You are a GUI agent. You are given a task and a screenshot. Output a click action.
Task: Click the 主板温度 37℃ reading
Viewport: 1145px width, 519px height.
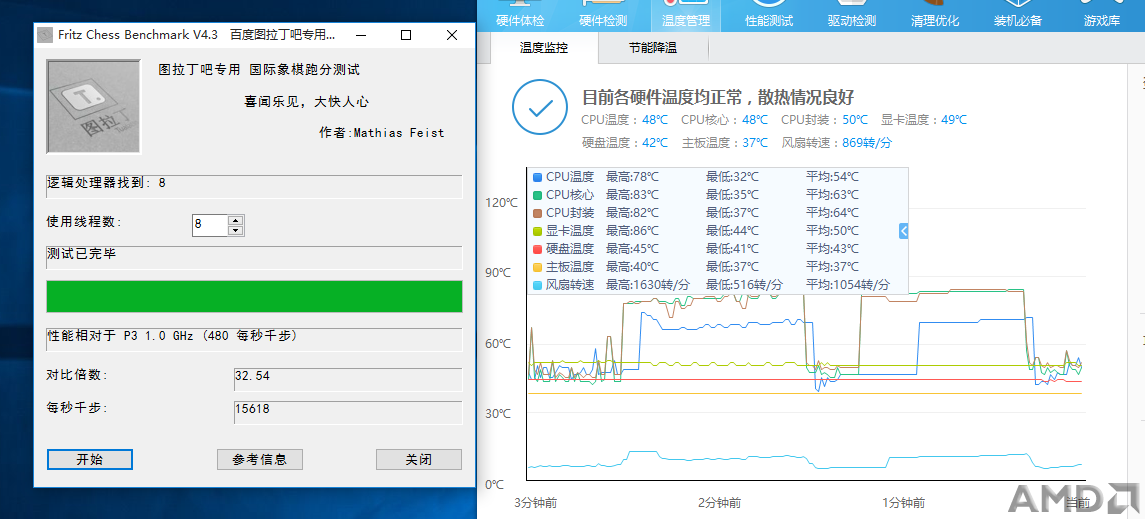724,142
